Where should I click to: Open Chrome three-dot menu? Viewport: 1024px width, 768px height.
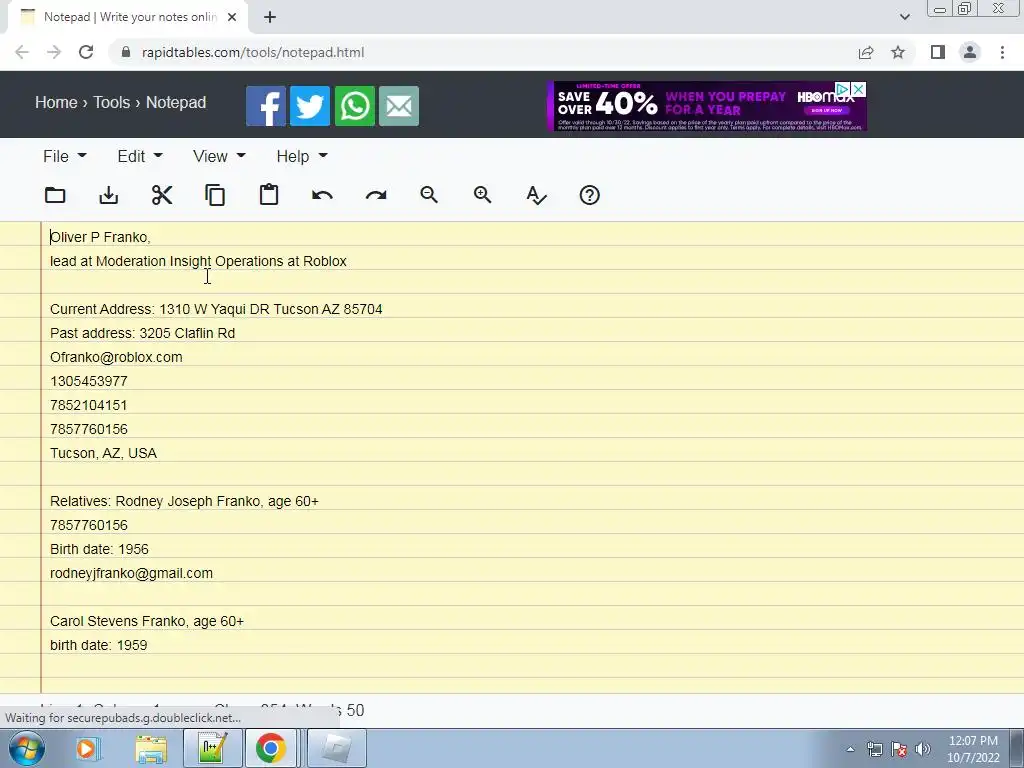(1002, 52)
